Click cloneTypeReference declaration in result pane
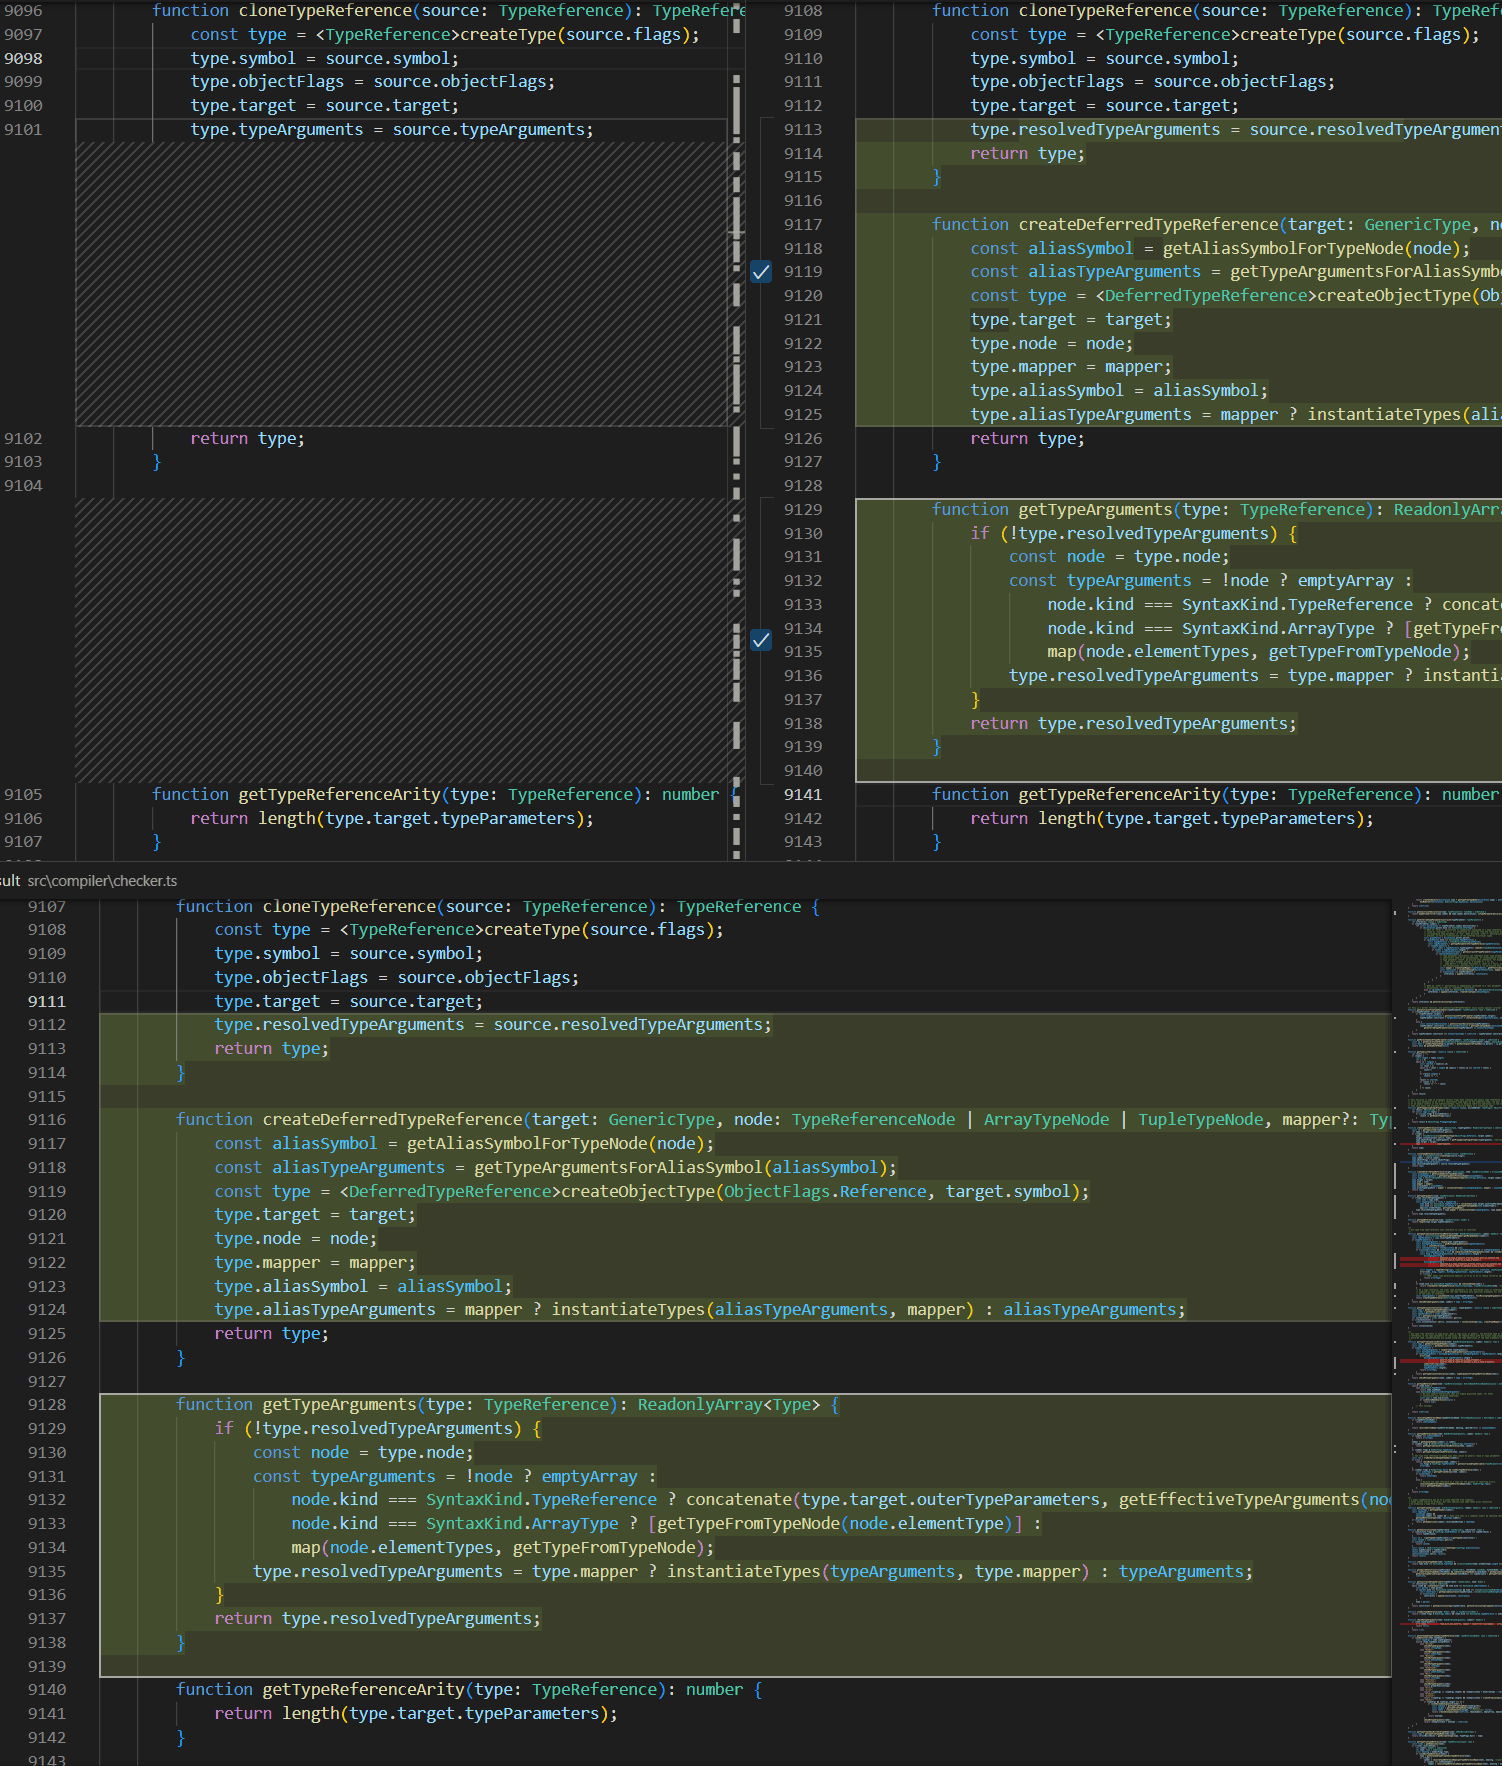 (498, 907)
